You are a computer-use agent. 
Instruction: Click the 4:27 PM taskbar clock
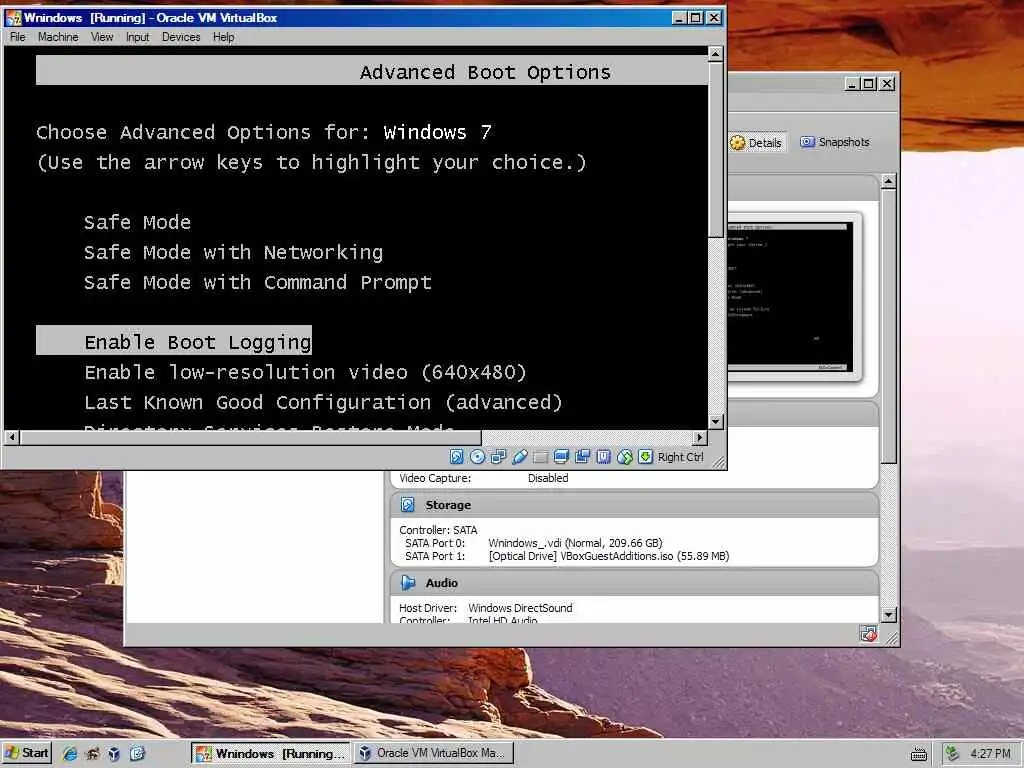[990, 754]
